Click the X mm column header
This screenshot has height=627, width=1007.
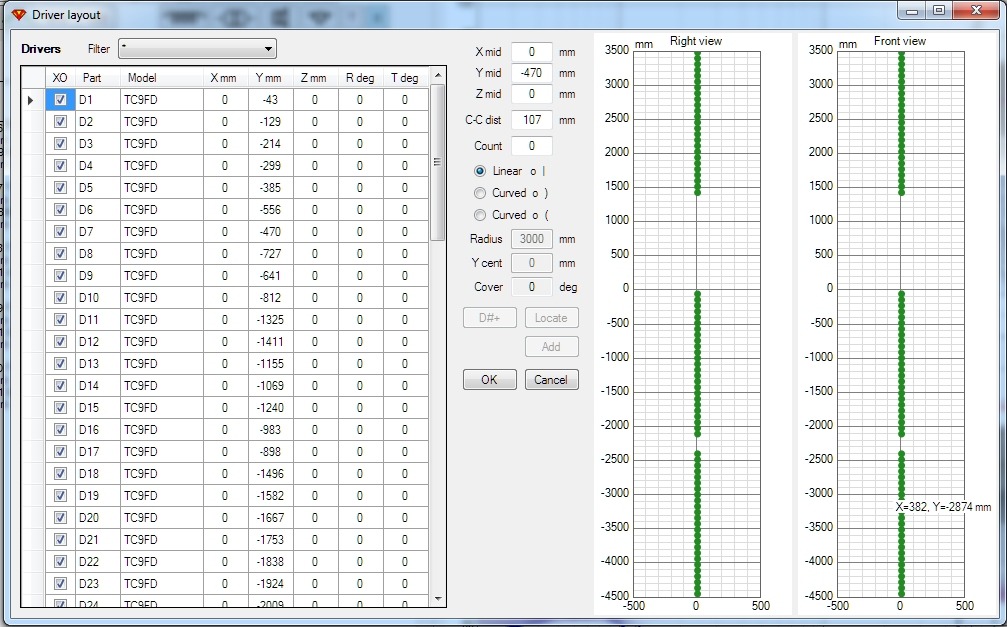click(x=225, y=78)
